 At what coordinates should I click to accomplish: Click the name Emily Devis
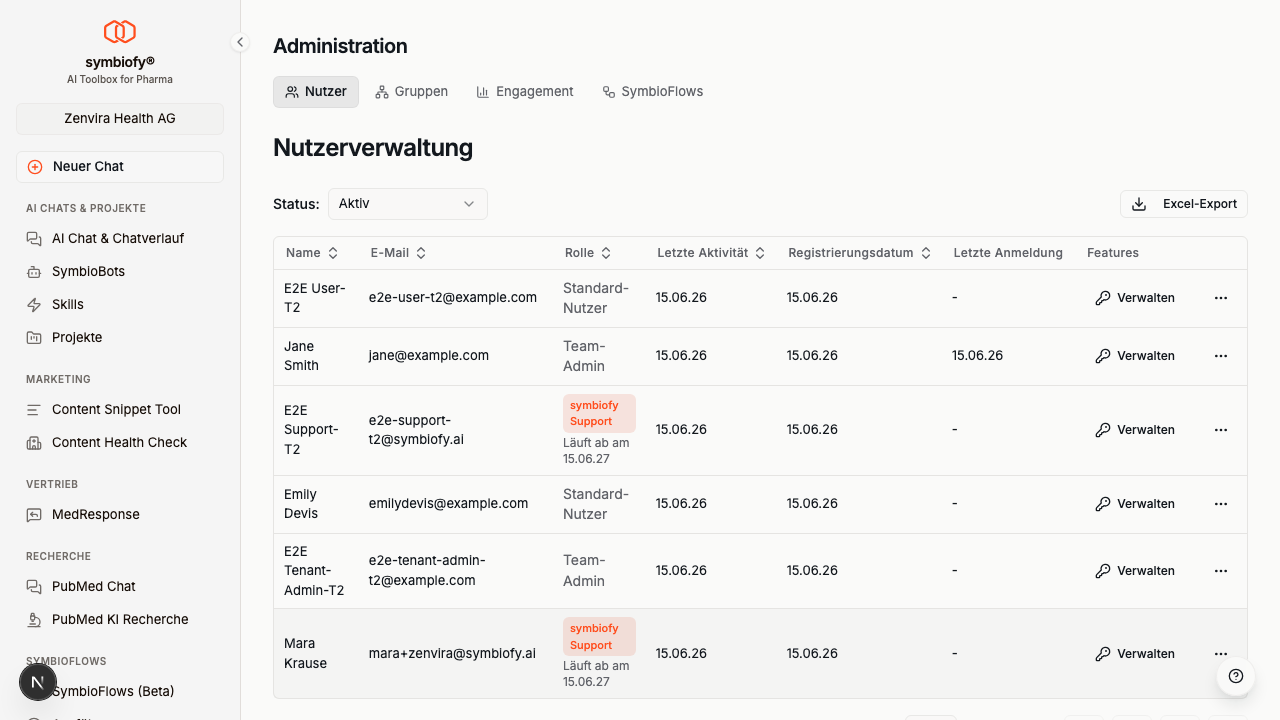[301, 504]
